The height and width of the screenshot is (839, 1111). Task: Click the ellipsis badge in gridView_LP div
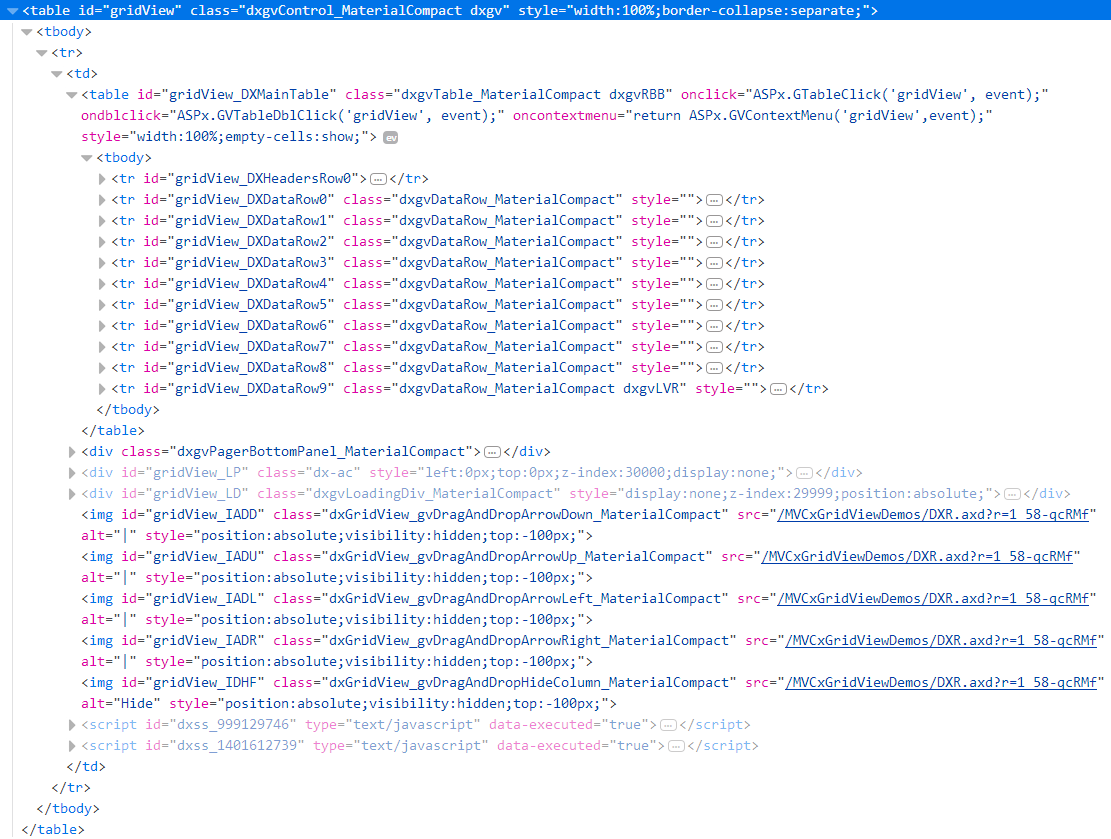pyautogui.click(x=804, y=473)
